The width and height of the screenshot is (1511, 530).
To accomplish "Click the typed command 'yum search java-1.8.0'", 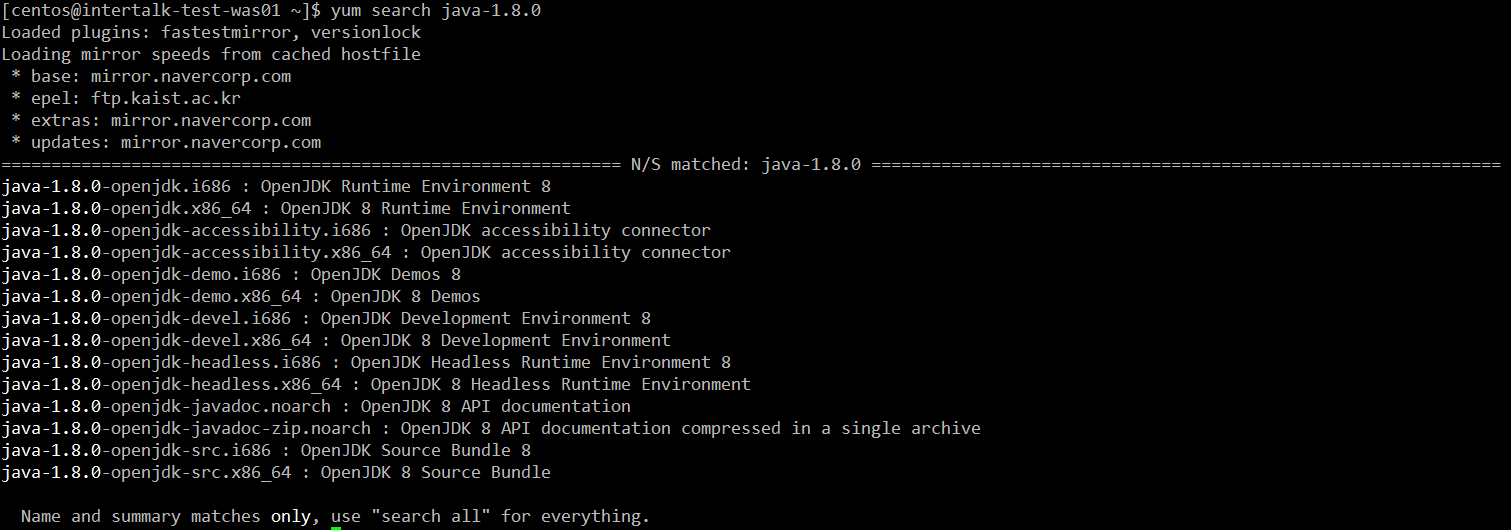I will 436,11.
